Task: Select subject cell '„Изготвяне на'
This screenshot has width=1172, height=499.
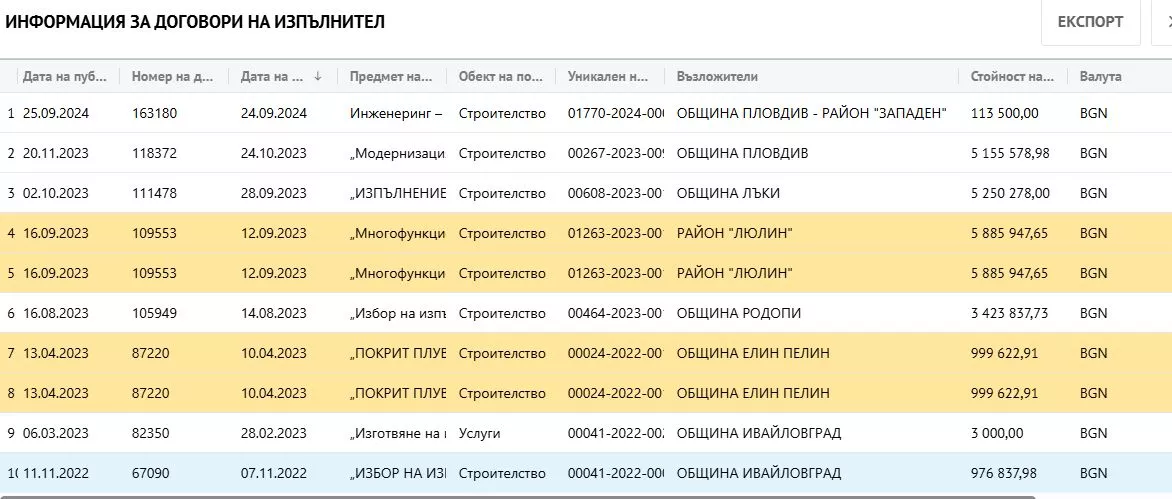Action: point(398,433)
